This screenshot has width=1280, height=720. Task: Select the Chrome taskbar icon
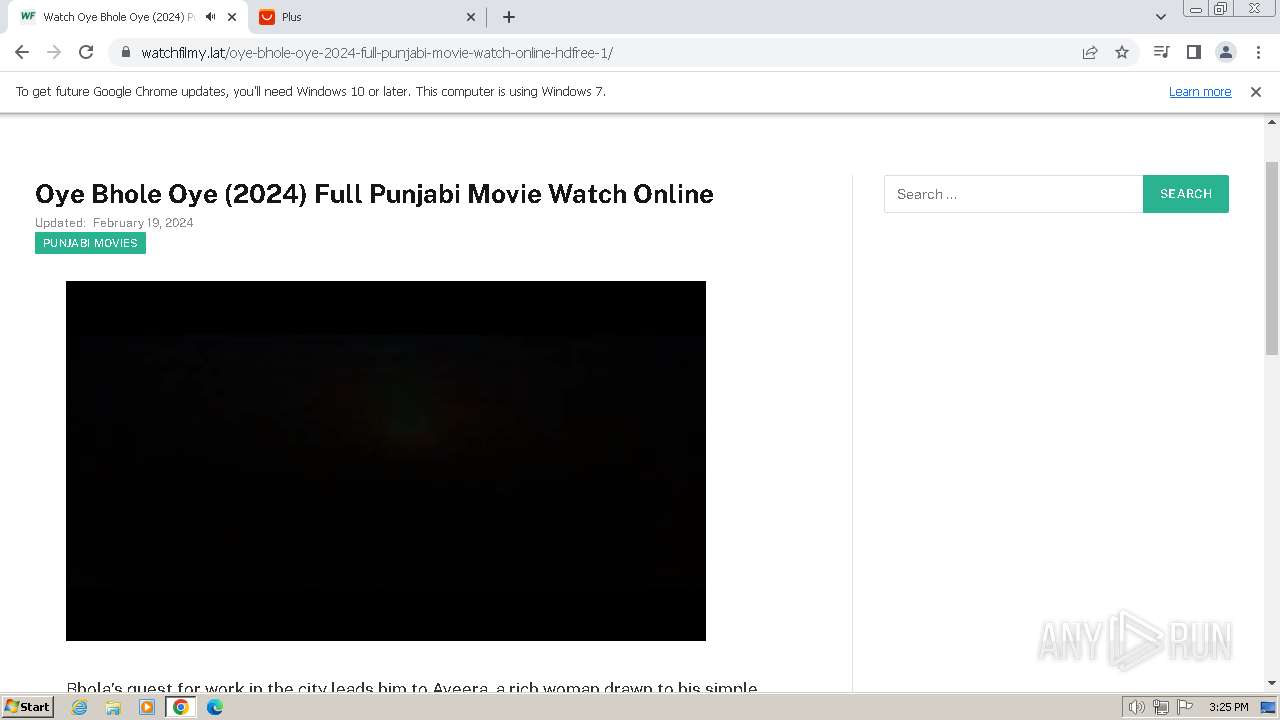pyautogui.click(x=180, y=707)
